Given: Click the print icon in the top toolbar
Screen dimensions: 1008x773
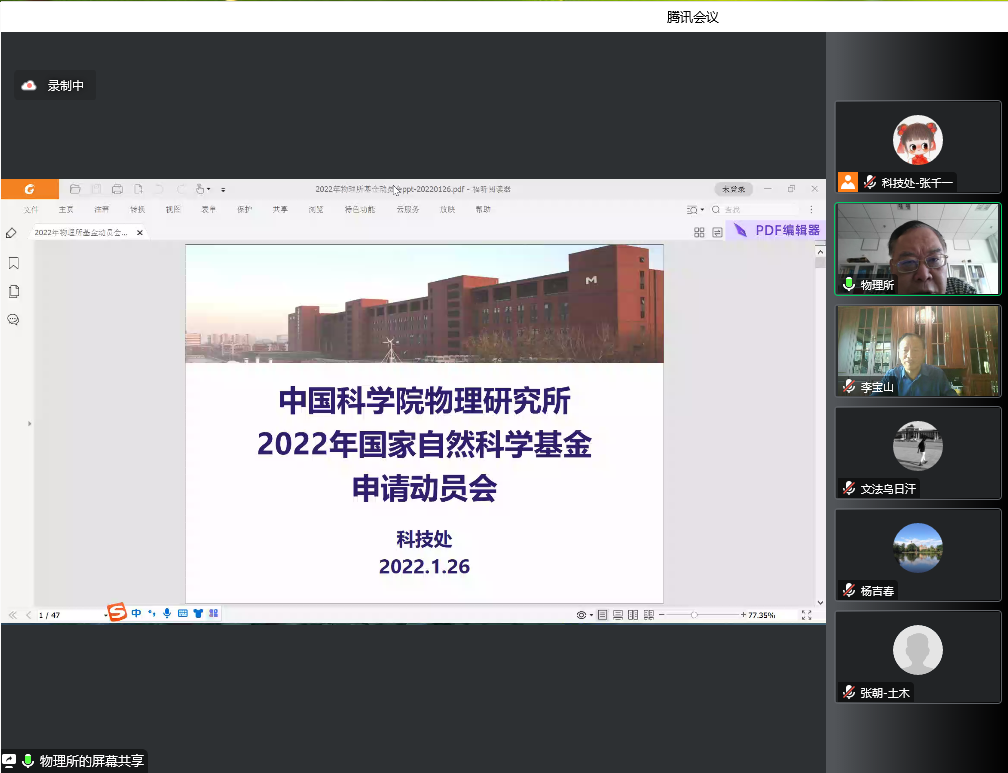Looking at the screenshot, I should [x=118, y=189].
